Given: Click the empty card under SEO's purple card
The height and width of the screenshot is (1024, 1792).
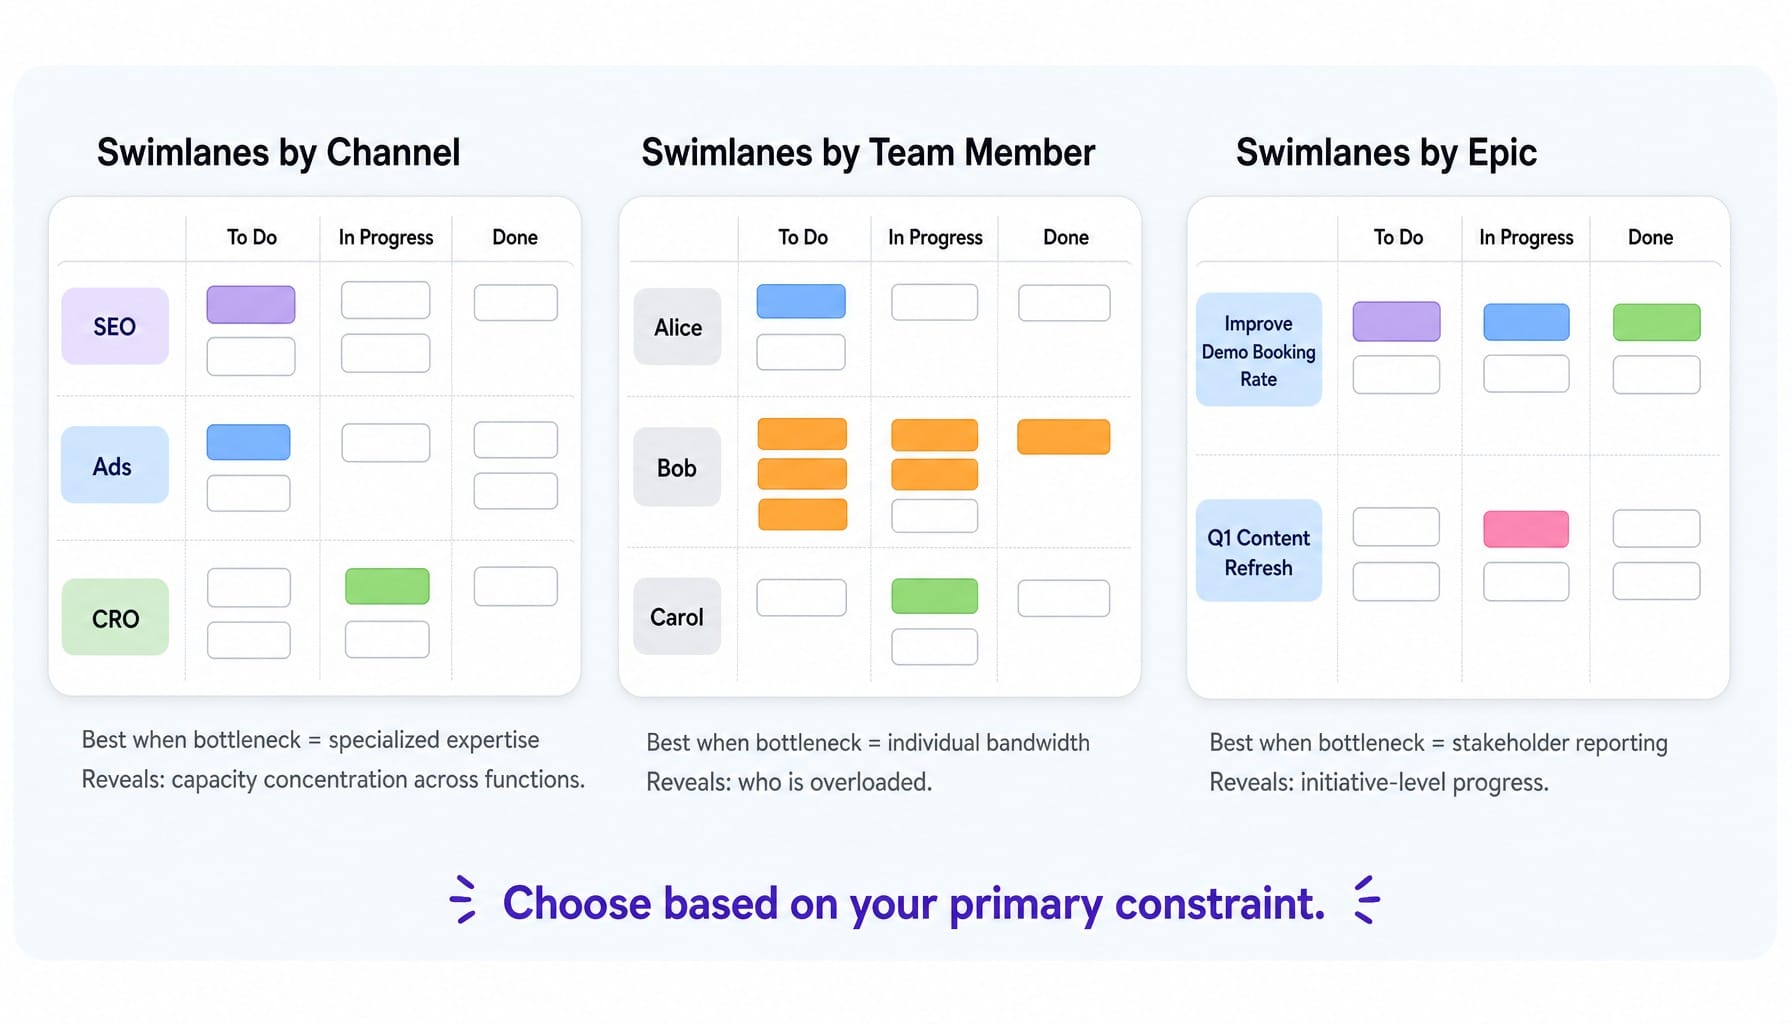Looking at the screenshot, I should pyautogui.click(x=251, y=356).
